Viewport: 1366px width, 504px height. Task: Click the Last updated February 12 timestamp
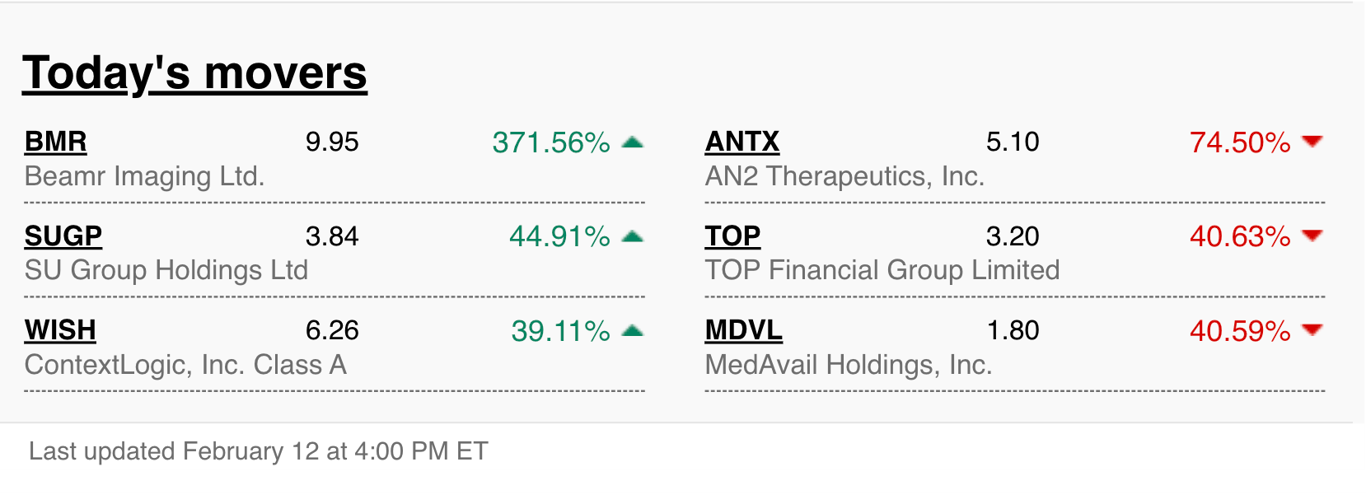[x=258, y=451]
